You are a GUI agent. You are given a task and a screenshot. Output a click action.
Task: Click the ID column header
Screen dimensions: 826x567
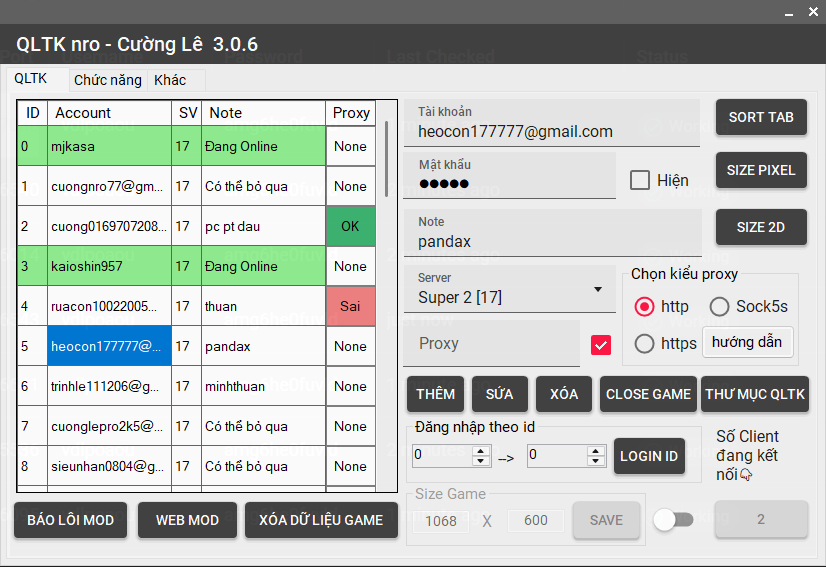click(33, 113)
